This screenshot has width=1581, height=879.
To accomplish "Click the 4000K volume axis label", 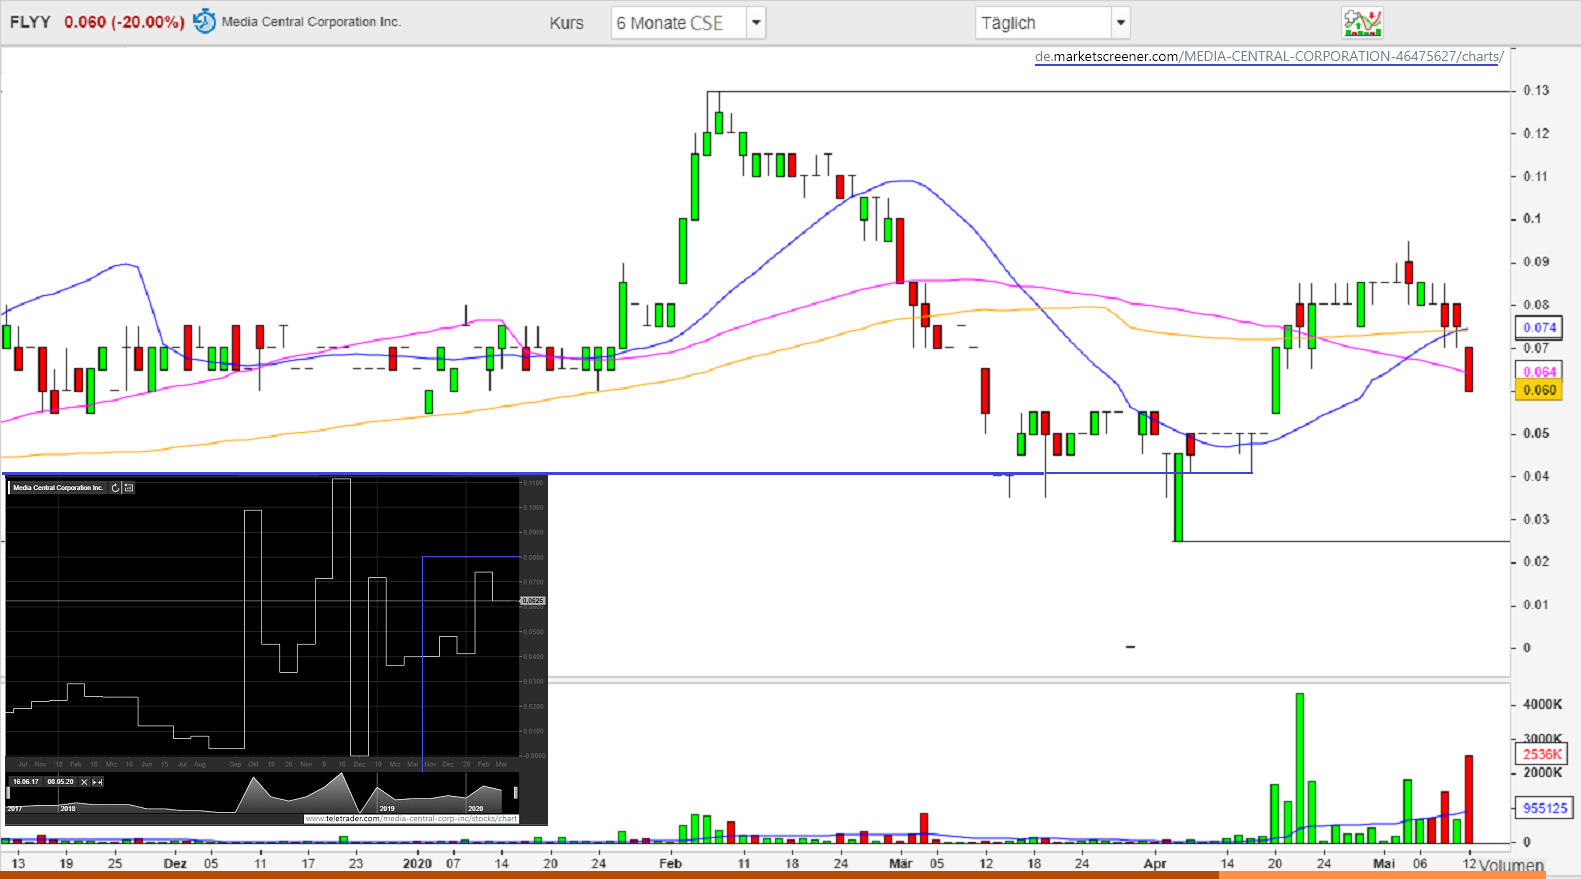I will click(1542, 704).
